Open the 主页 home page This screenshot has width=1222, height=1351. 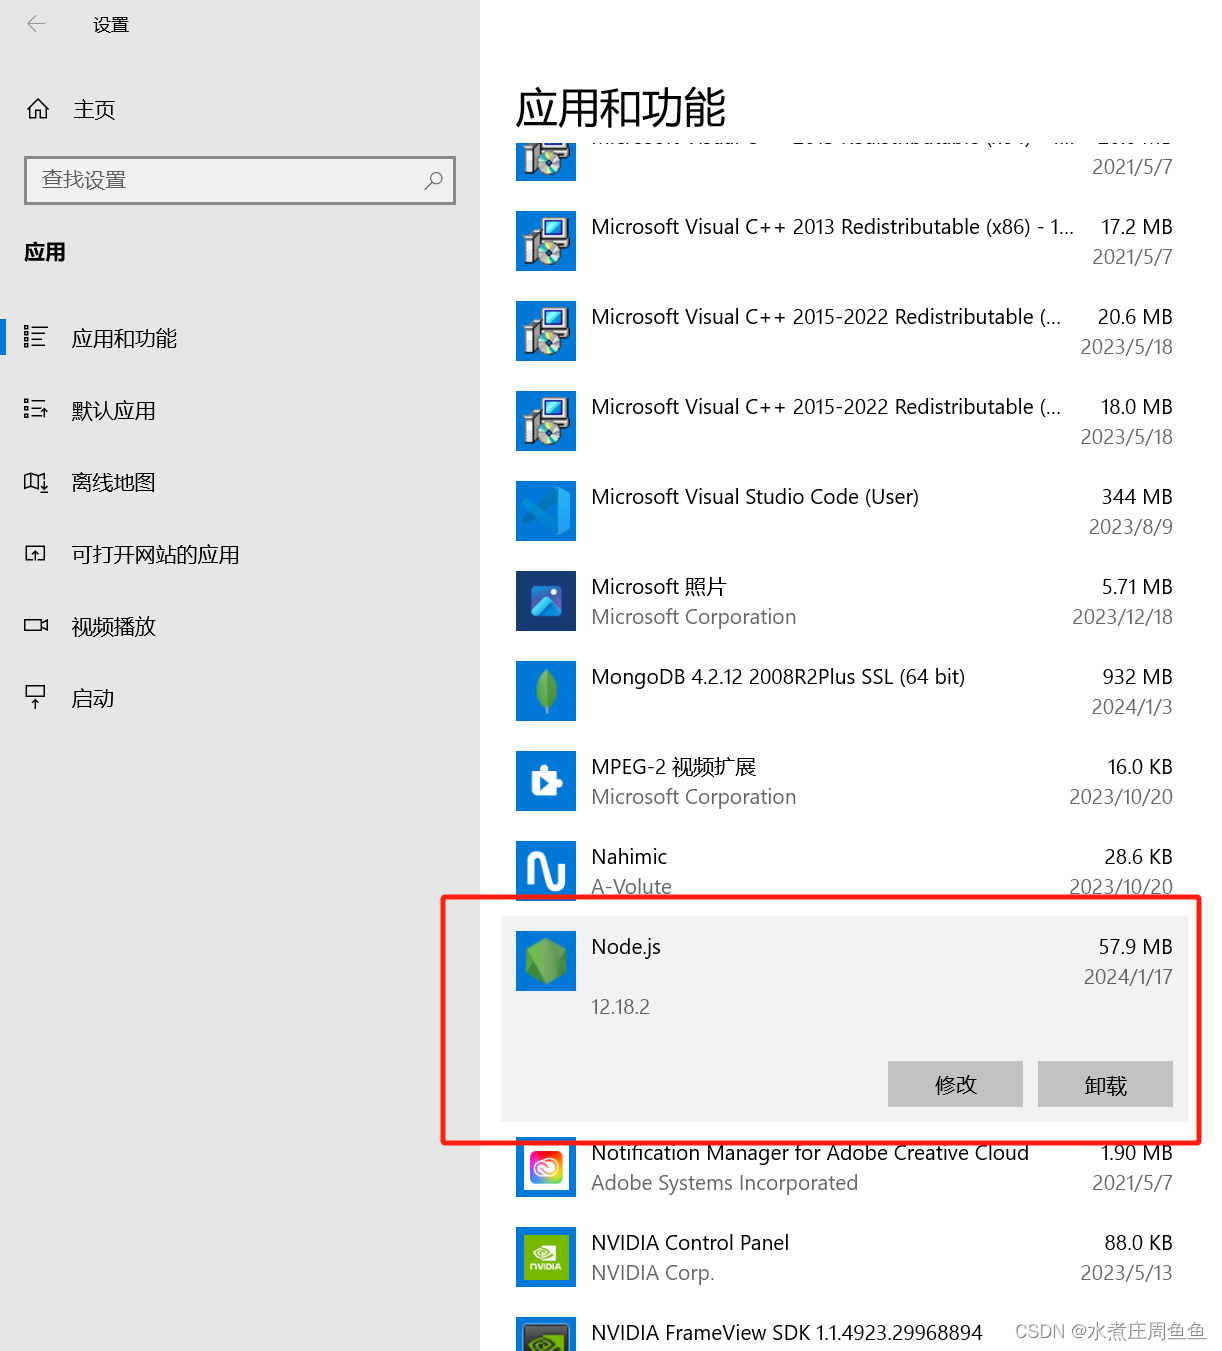94,110
